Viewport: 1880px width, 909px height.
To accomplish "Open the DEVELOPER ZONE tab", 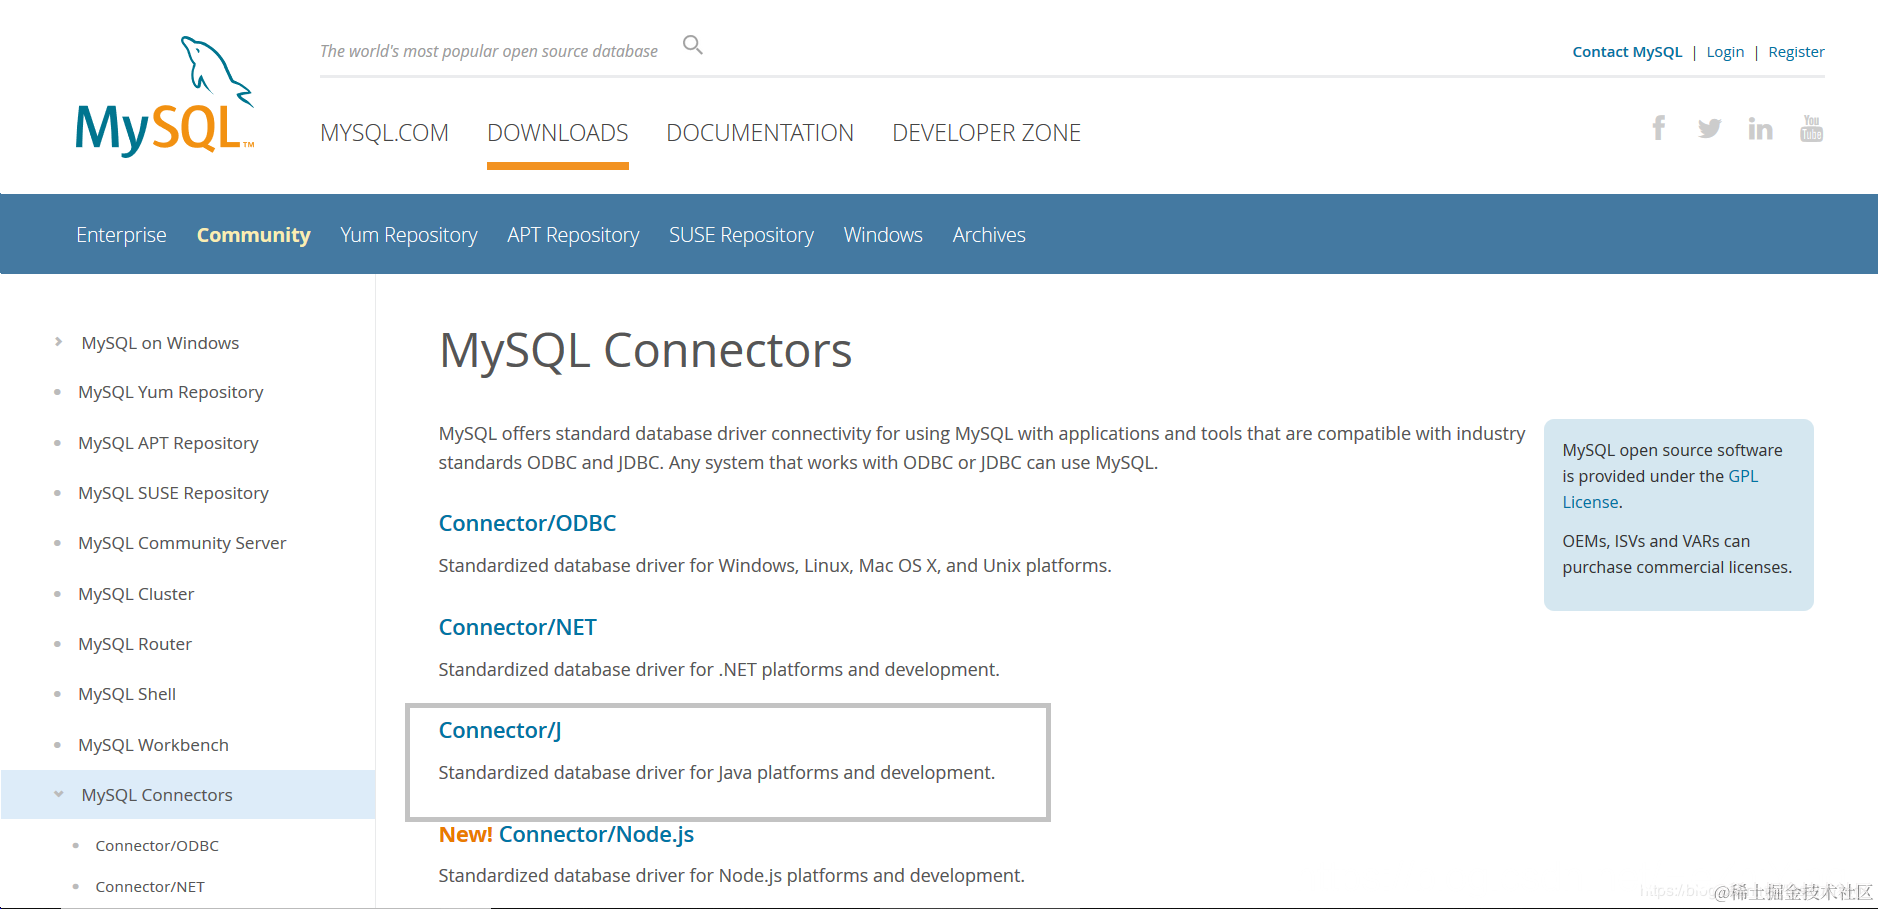I will coord(986,133).
